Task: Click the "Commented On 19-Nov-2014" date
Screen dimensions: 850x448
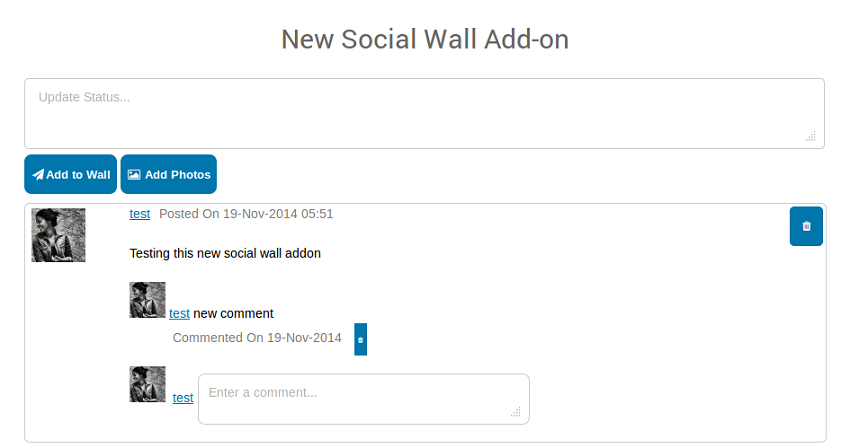Action: click(257, 338)
